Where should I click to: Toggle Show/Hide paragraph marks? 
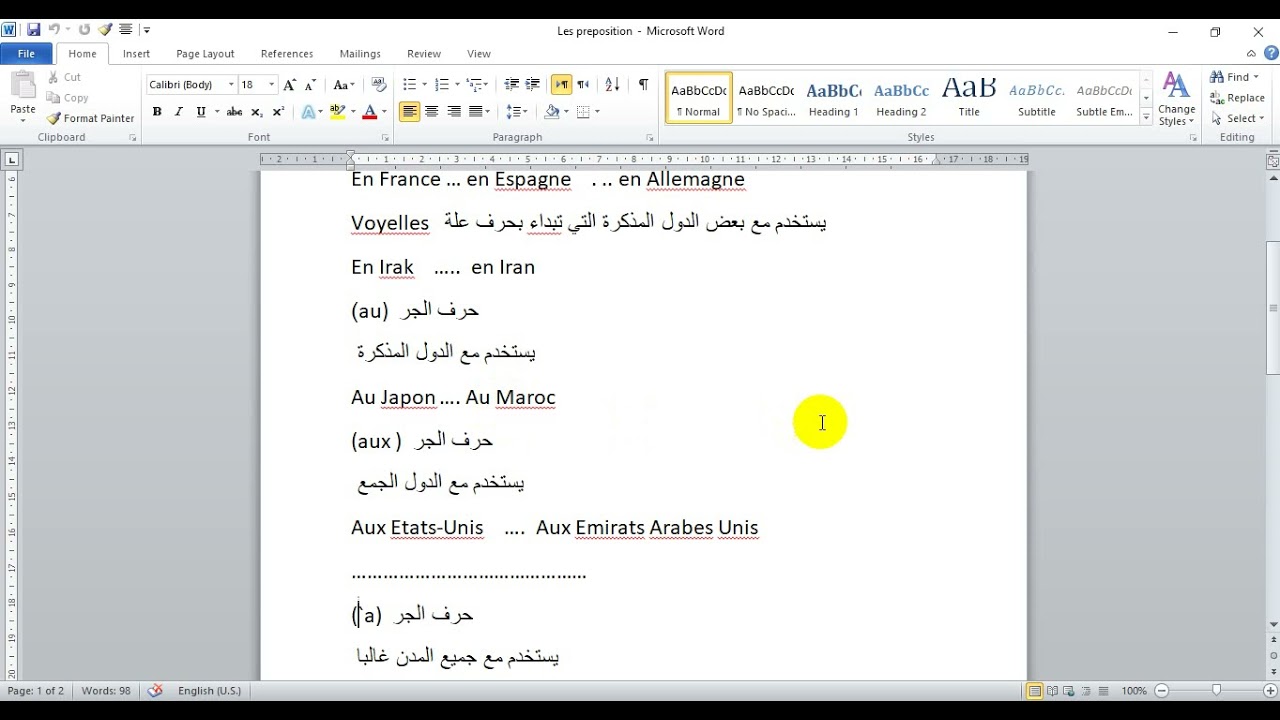coord(643,85)
